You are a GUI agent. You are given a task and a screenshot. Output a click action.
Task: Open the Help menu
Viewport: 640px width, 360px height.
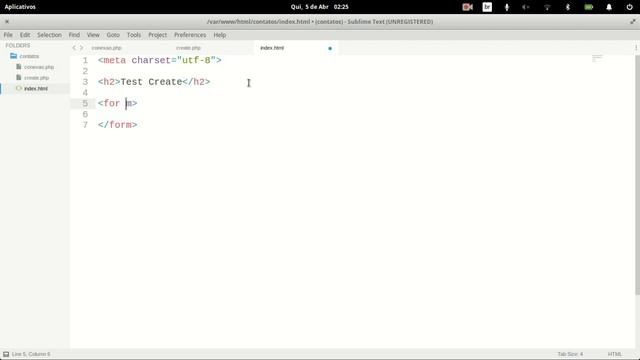pyautogui.click(x=220, y=35)
